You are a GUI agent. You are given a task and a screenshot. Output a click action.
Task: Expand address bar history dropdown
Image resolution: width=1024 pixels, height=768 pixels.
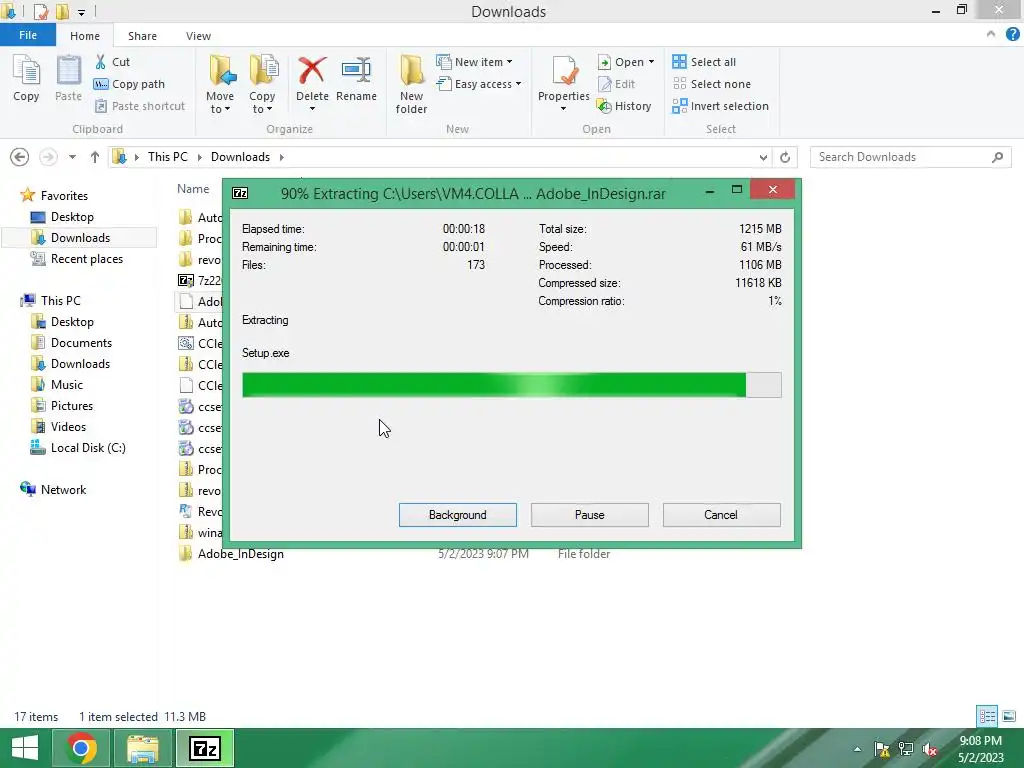763,157
